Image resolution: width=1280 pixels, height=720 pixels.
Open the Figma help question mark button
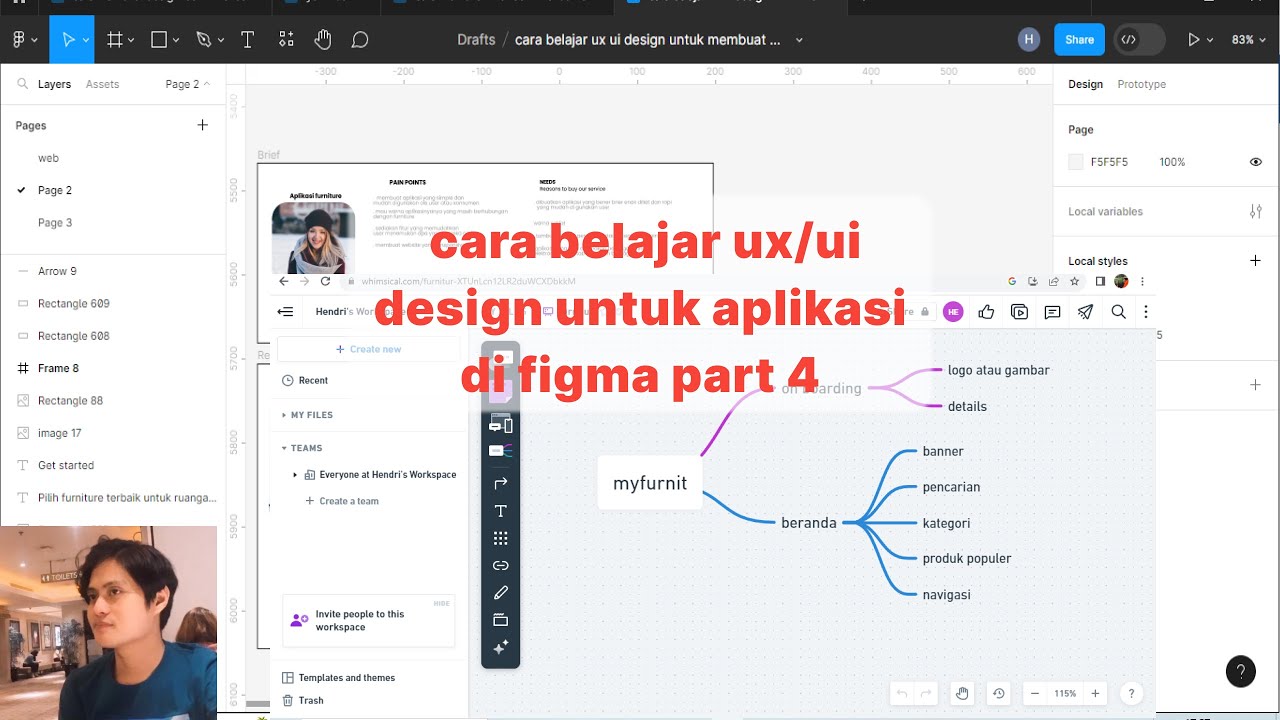pyautogui.click(x=1241, y=671)
